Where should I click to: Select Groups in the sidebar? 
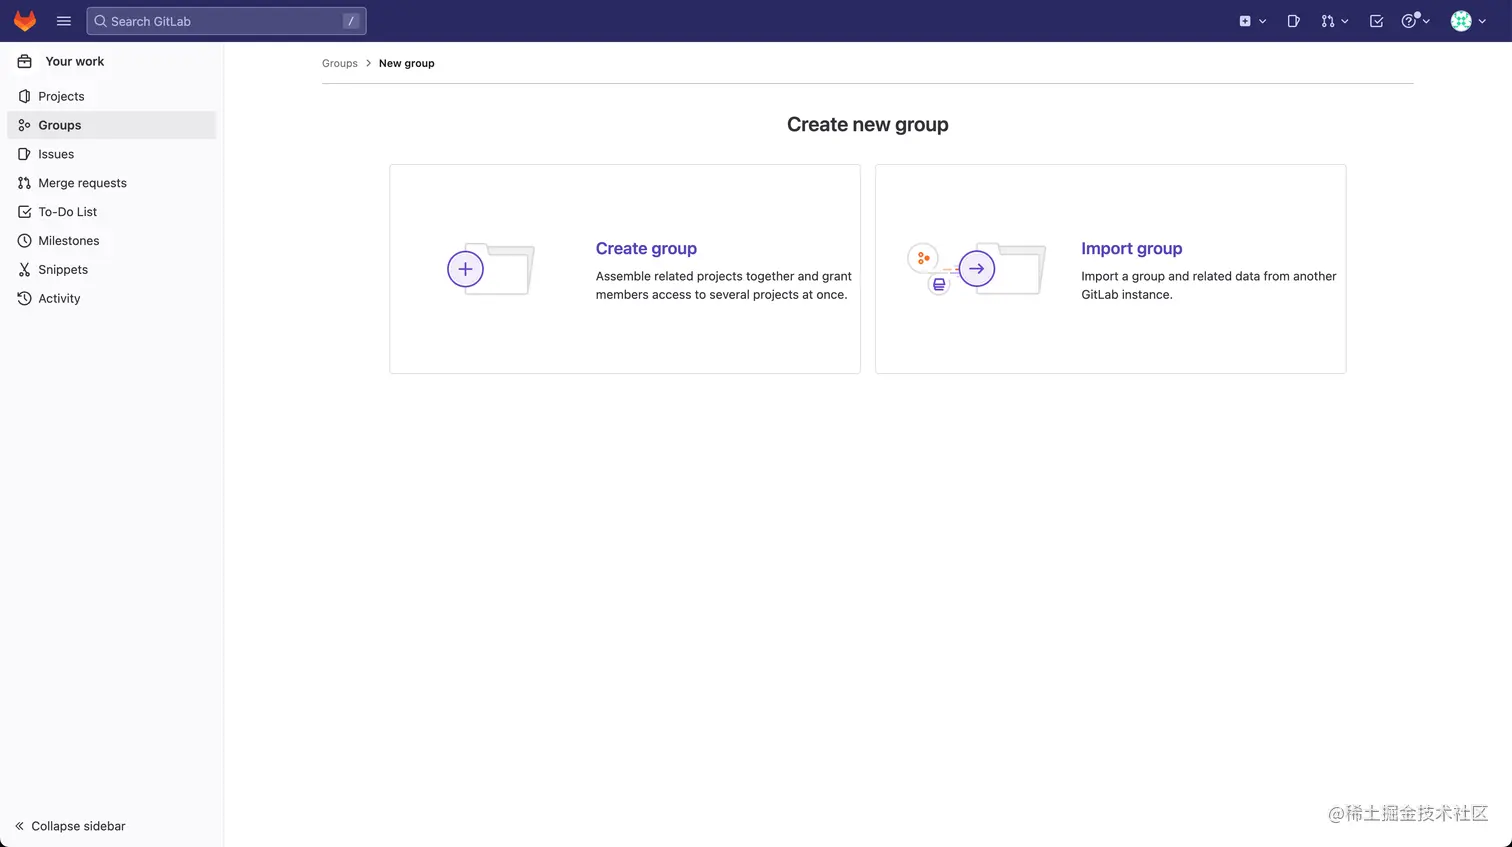click(x=112, y=125)
